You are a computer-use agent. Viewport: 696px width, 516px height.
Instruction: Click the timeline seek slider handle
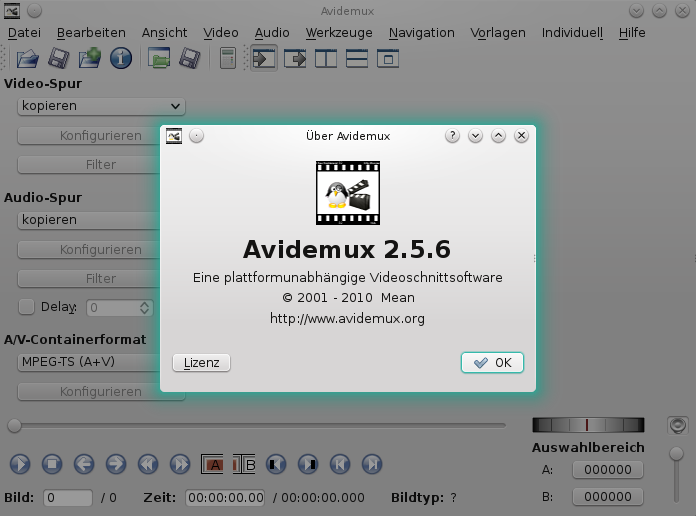tap(14, 425)
